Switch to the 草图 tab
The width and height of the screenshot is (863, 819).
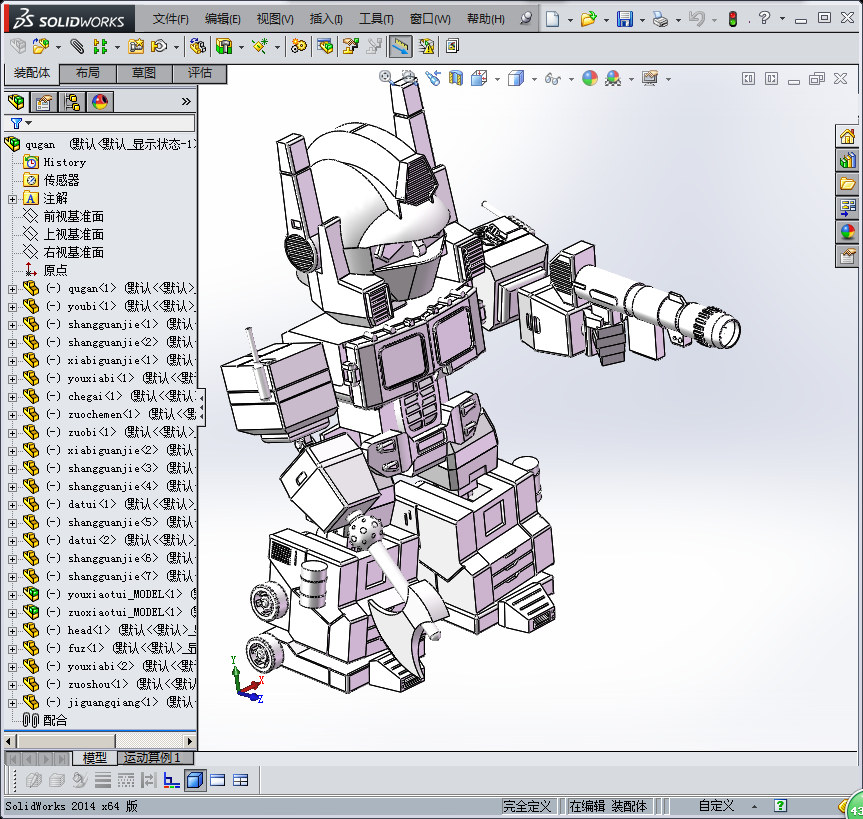click(144, 73)
